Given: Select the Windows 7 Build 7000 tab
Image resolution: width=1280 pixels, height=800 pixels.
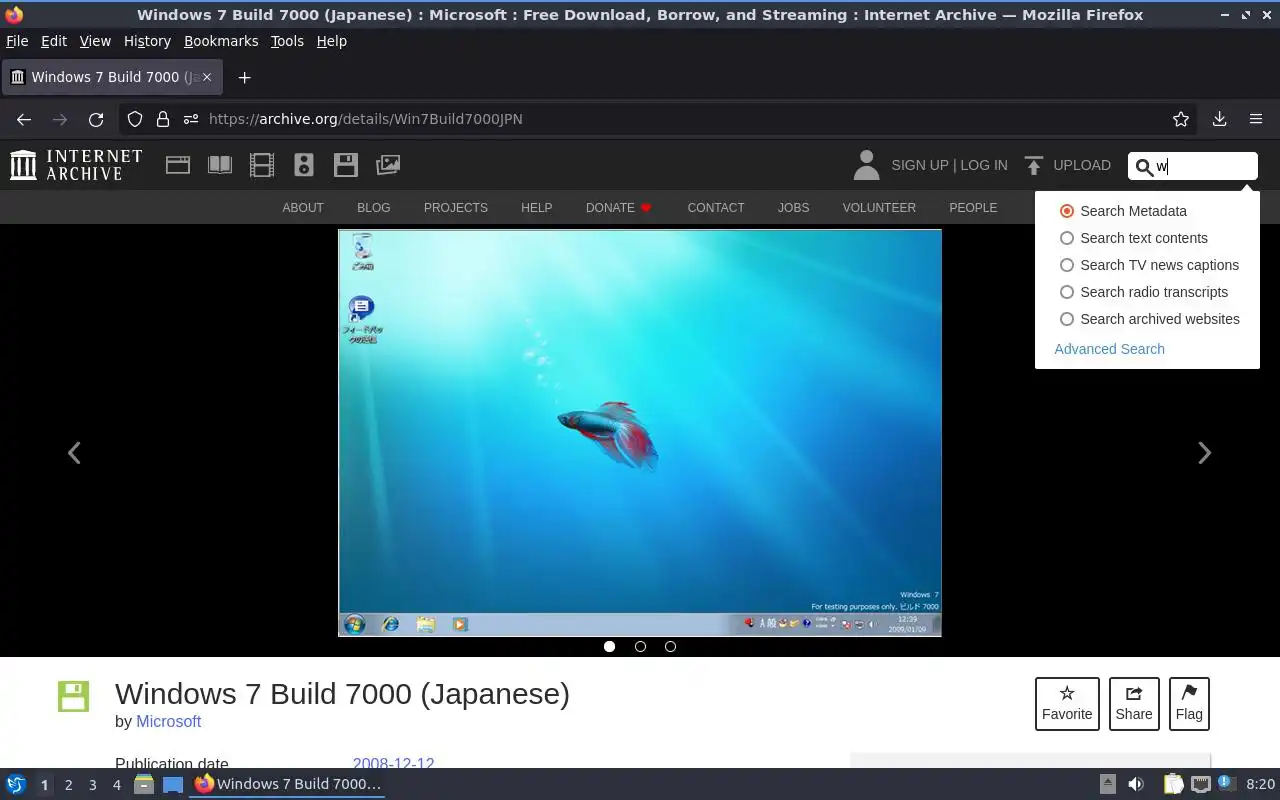Looking at the screenshot, I should (112, 77).
